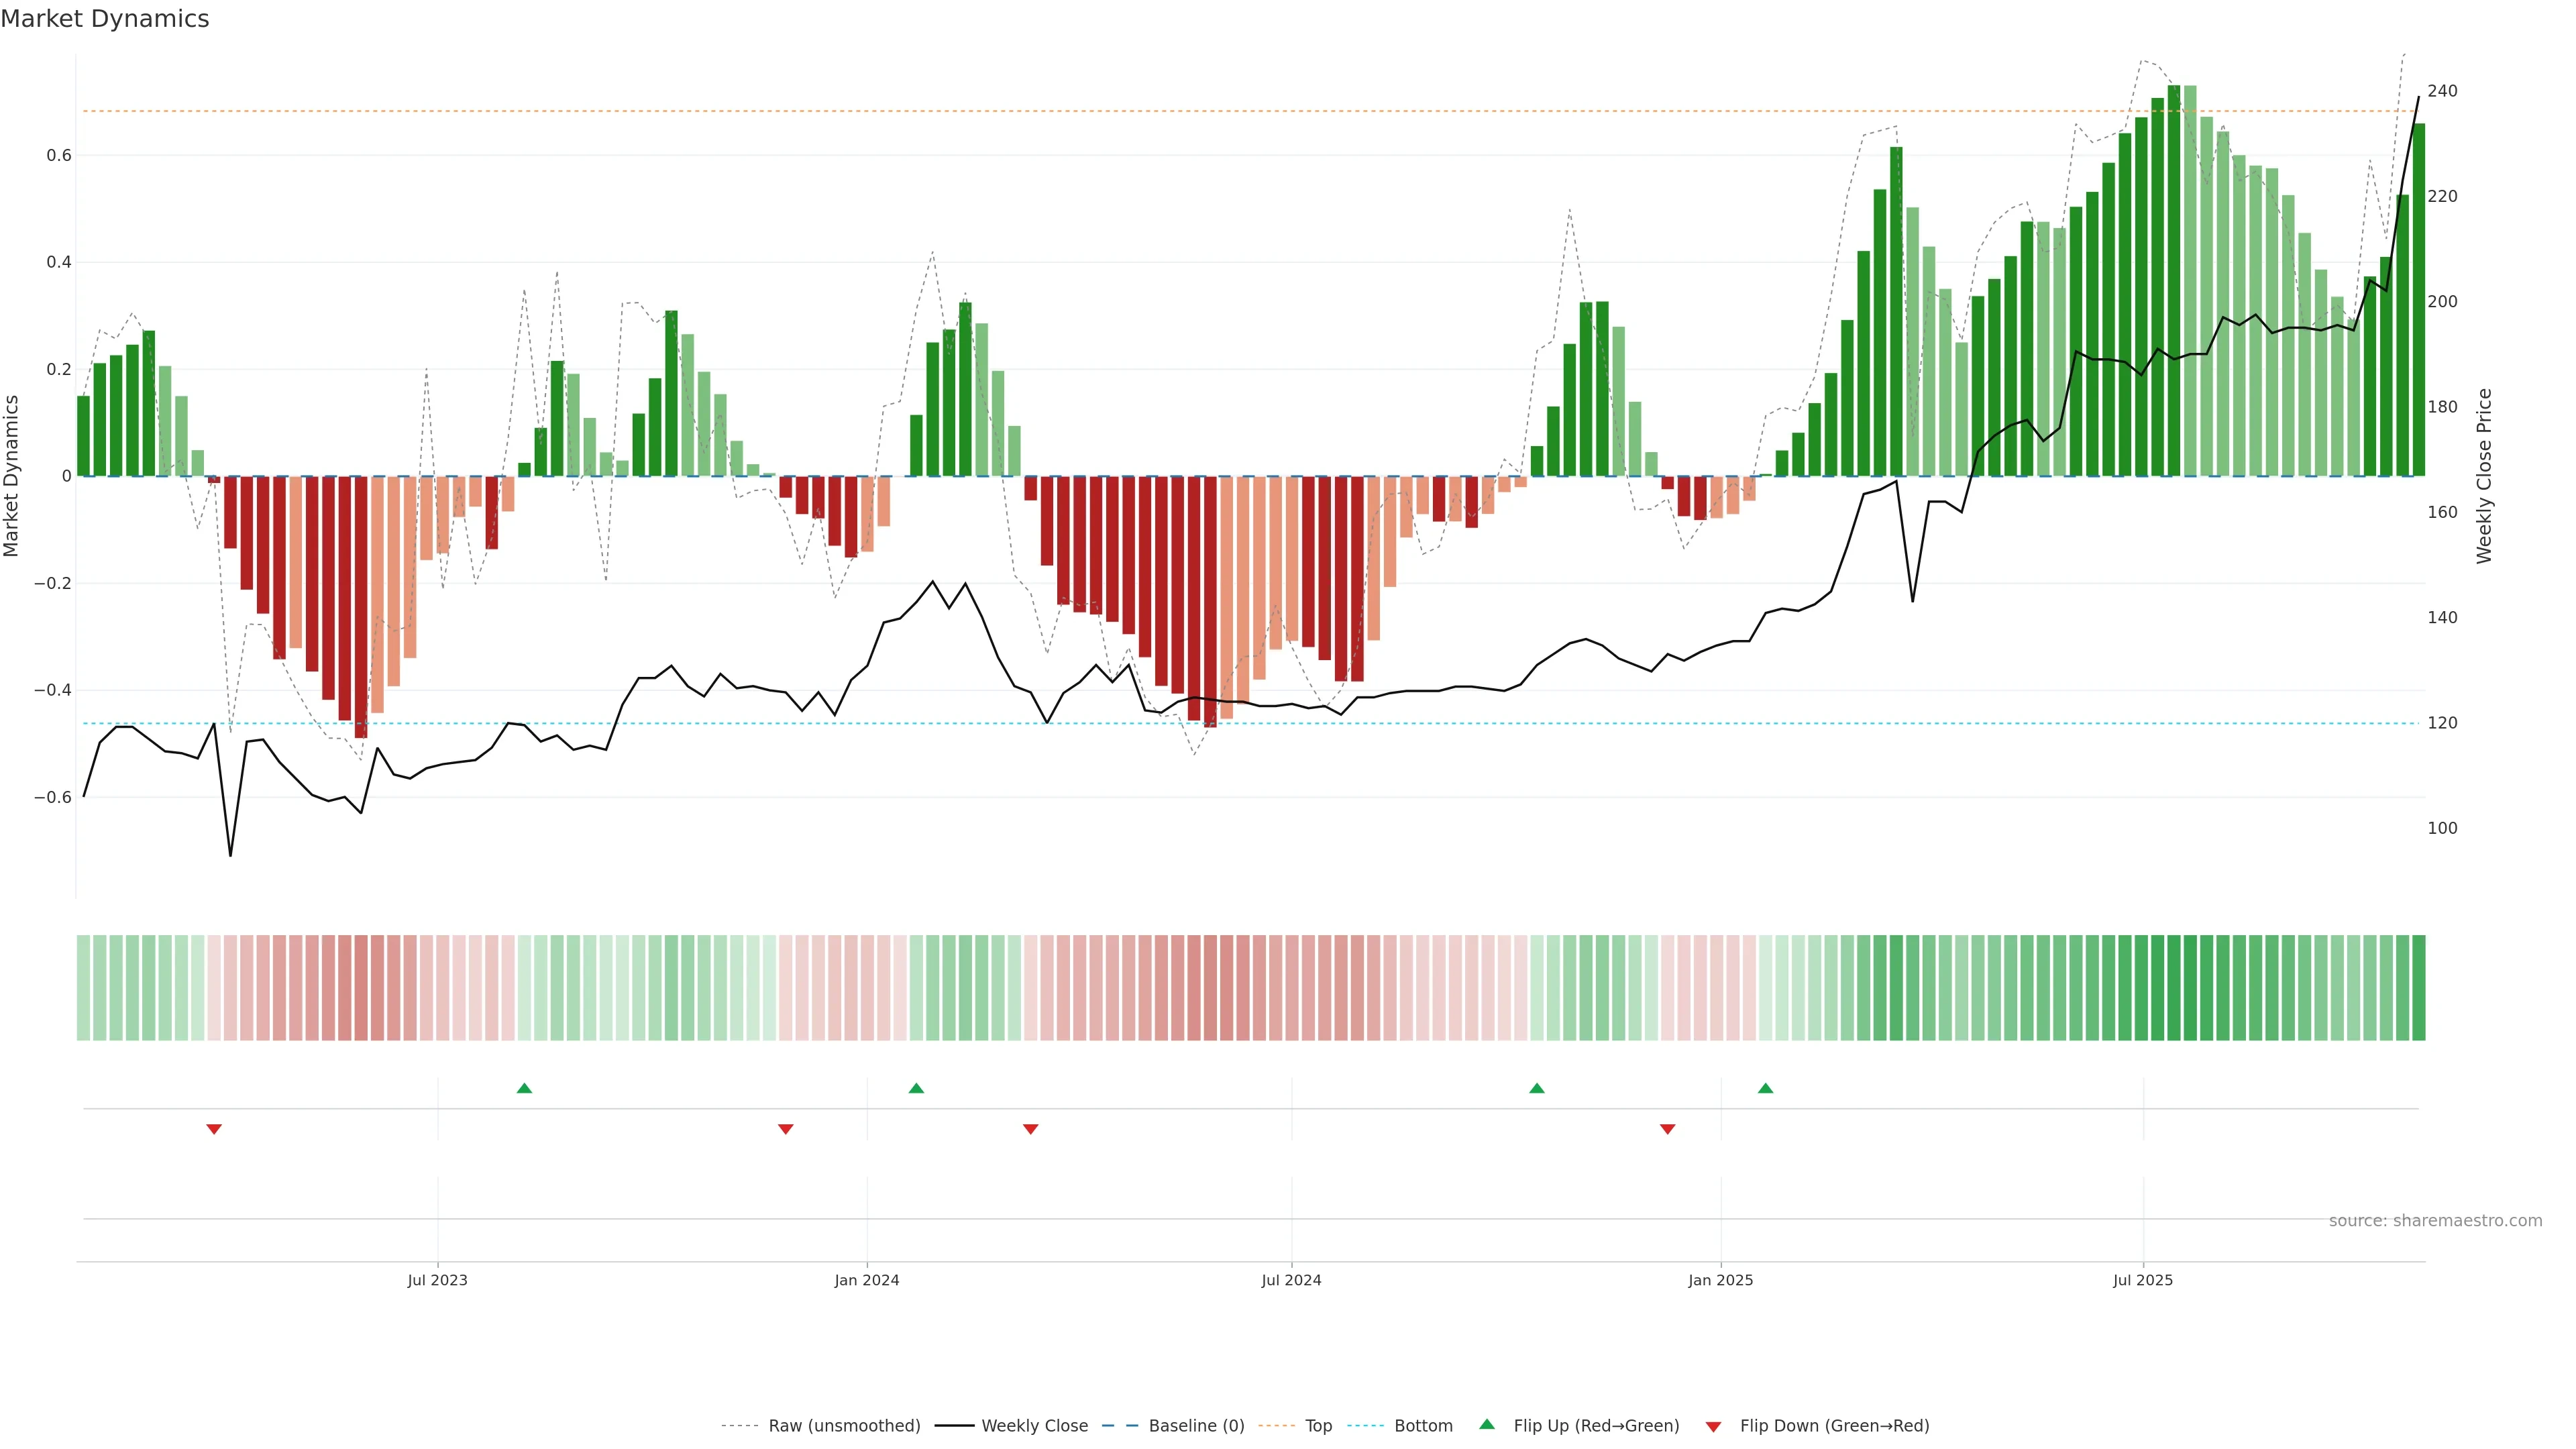Click the Jul 2023 axis label
The height and width of the screenshot is (1449, 2576).
pos(437,1280)
